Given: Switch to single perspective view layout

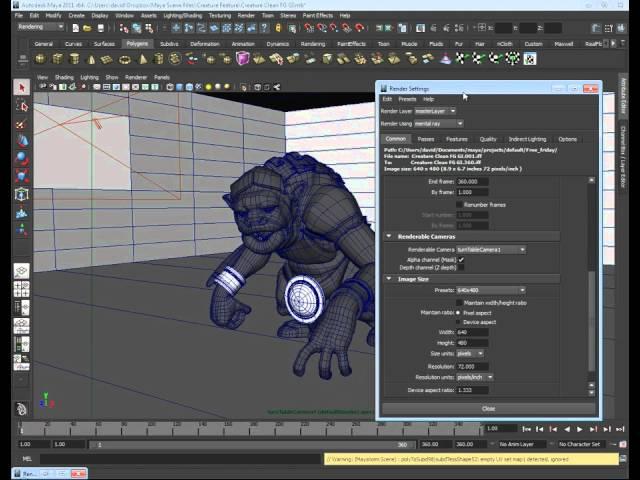Looking at the screenshot, I should click(21, 271).
